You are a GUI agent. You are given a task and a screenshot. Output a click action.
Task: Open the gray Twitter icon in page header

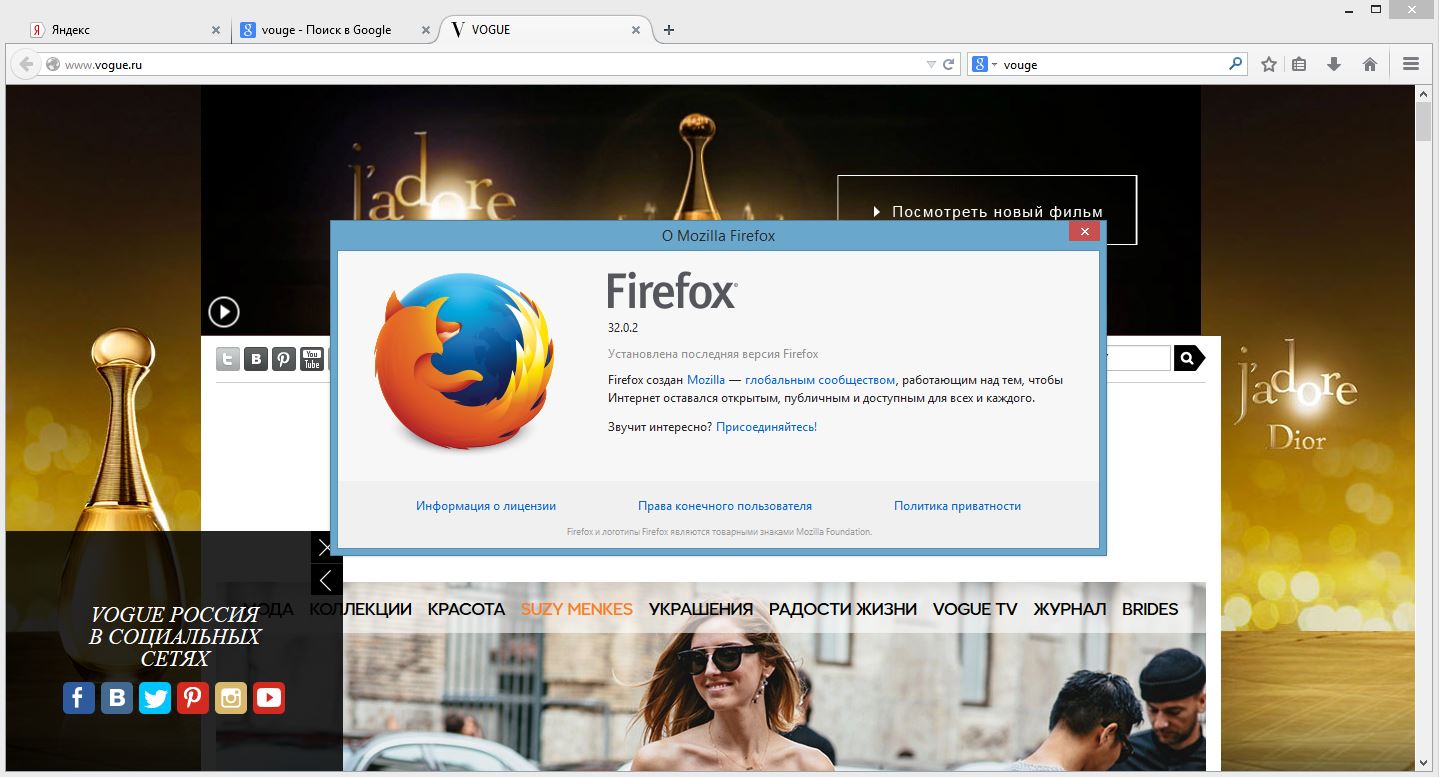pyautogui.click(x=228, y=359)
